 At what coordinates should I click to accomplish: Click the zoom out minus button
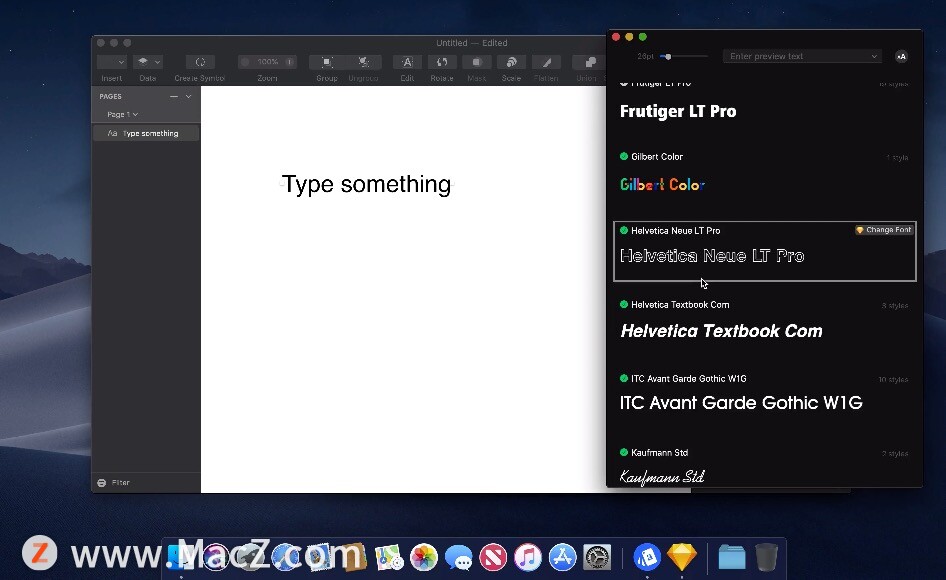245,62
